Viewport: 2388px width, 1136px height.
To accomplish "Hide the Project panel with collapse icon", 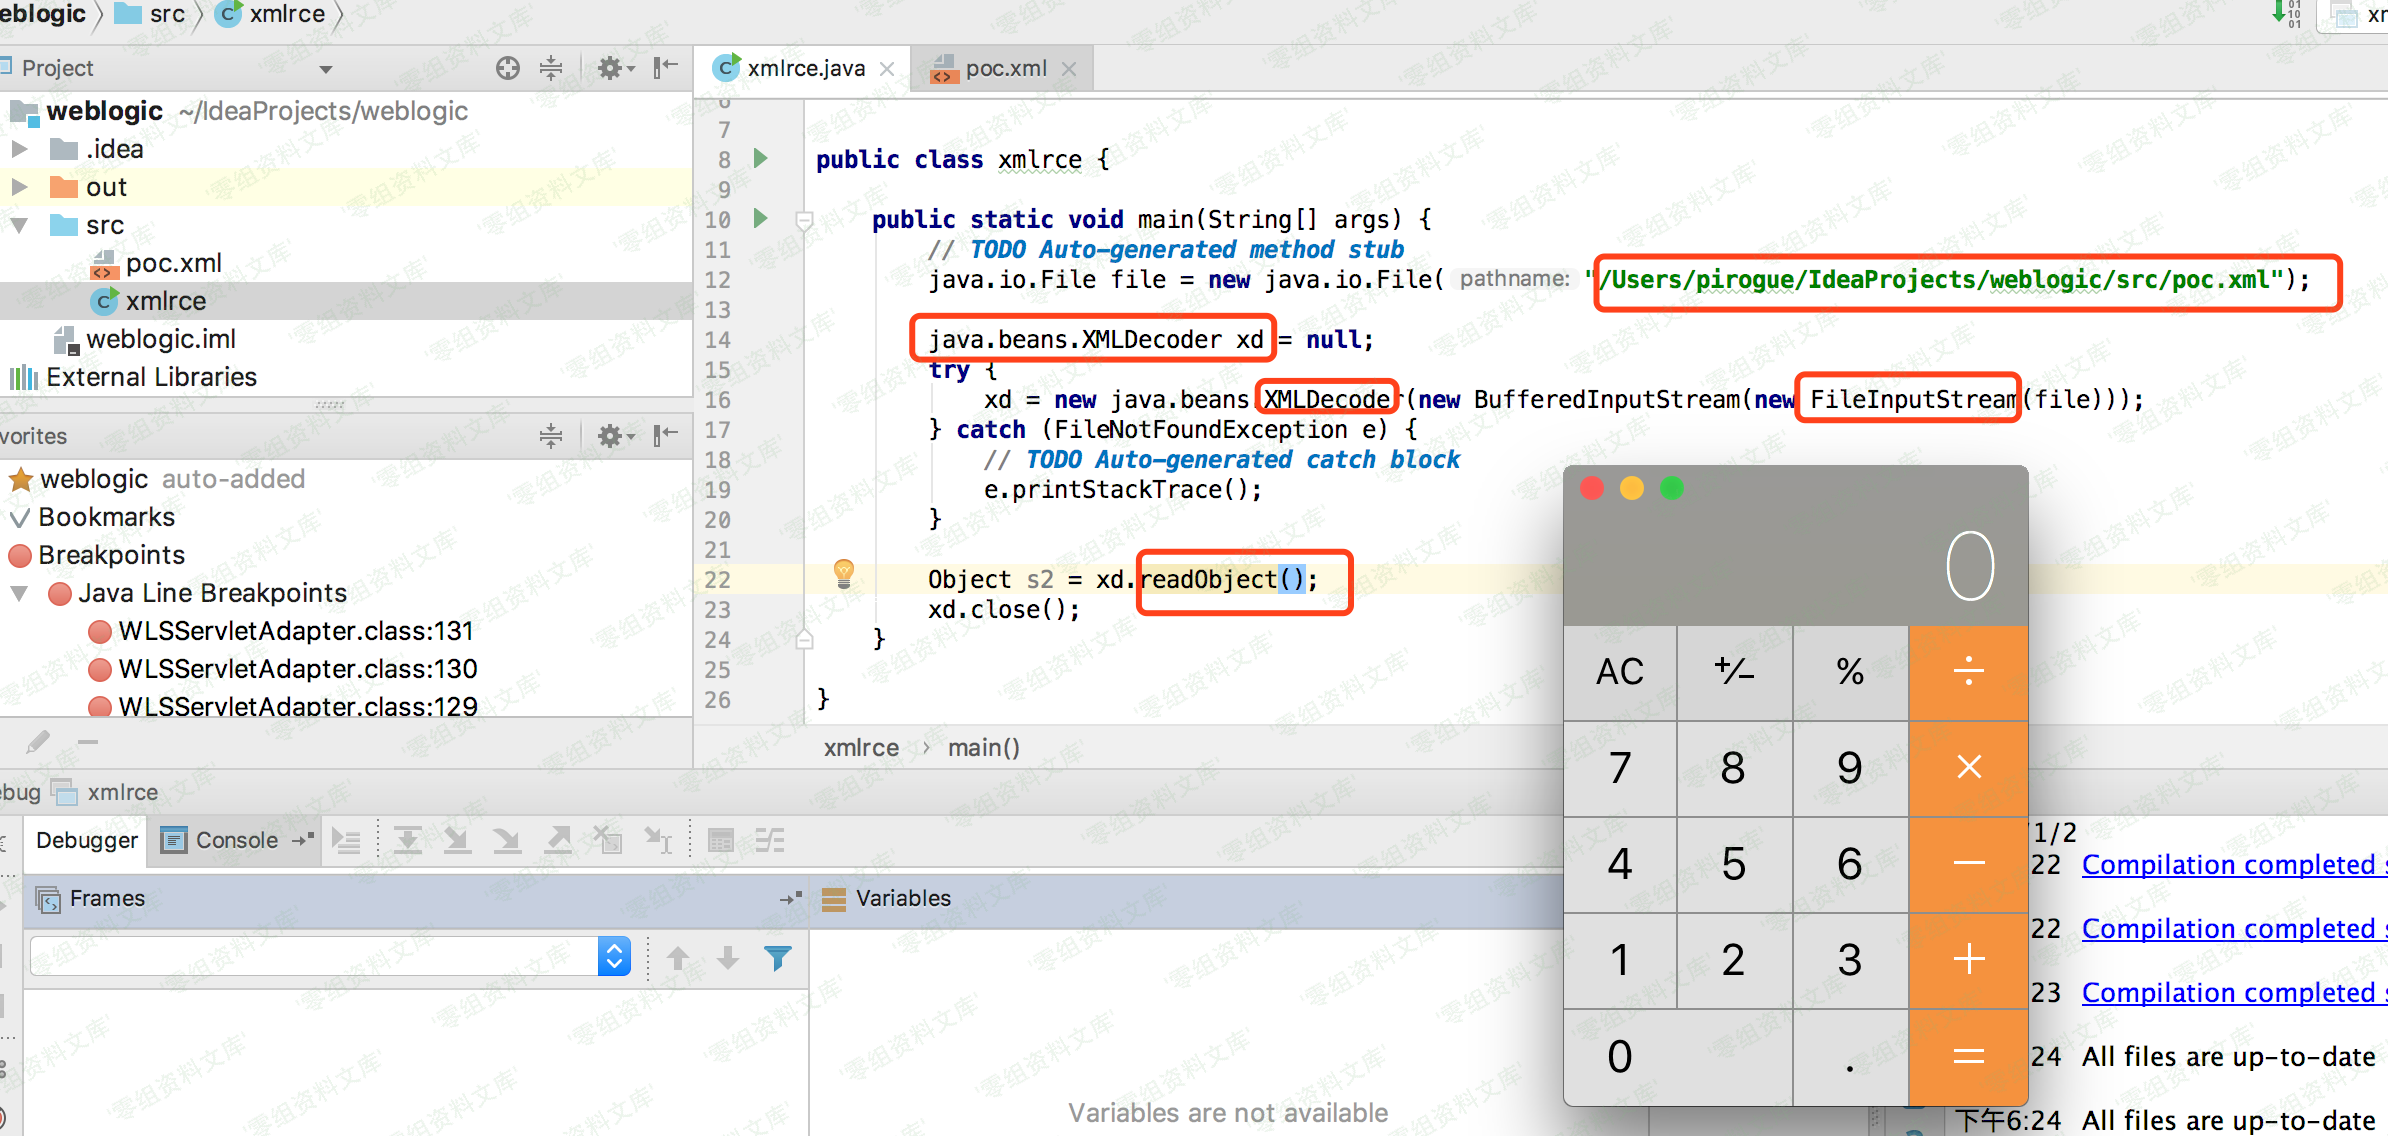I will [x=665, y=68].
